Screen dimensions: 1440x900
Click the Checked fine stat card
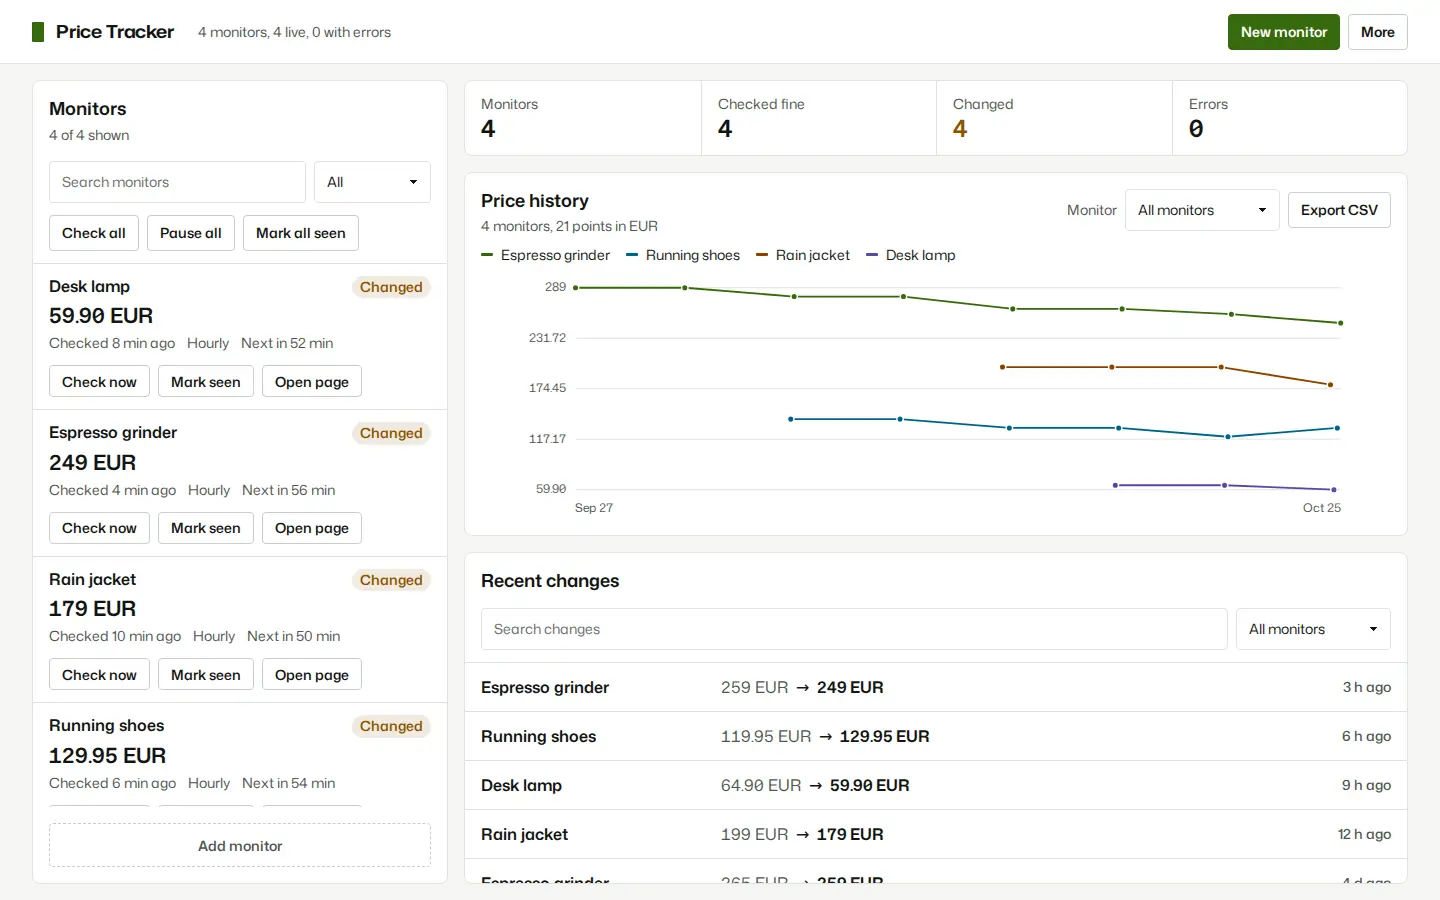click(x=818, y=118)
